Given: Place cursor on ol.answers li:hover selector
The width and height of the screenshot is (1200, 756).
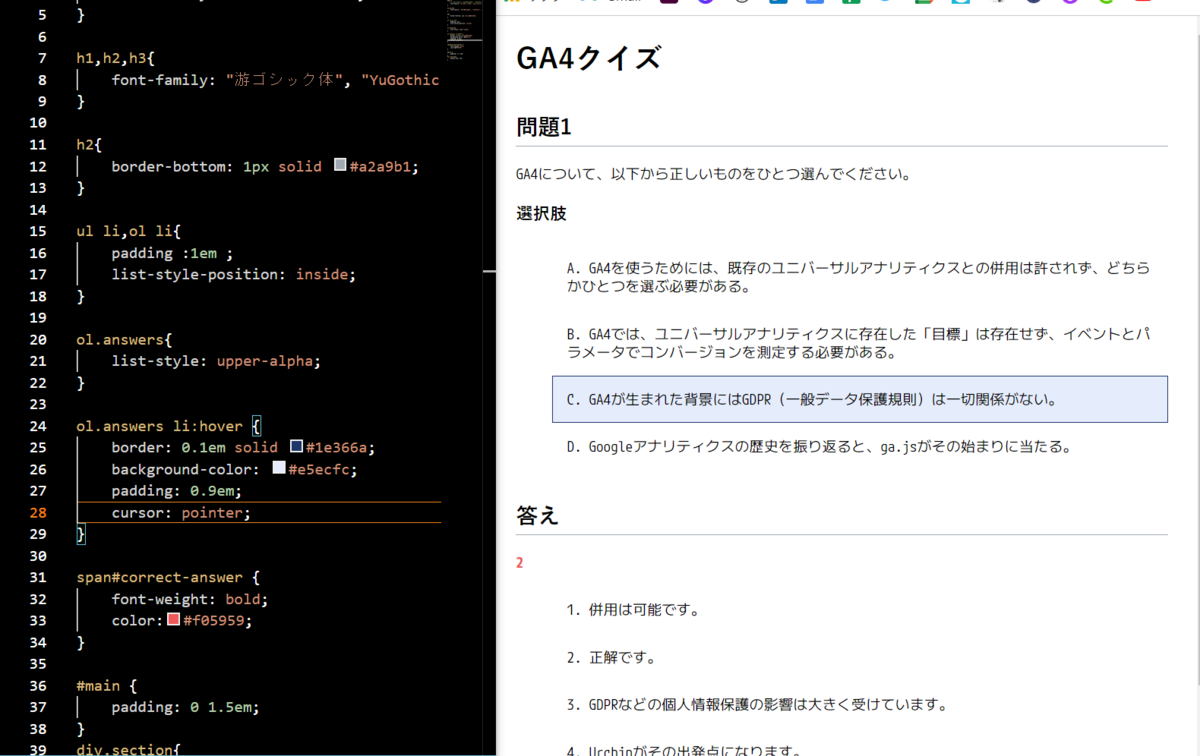Looking at the screenshot, I should click(x=168, y=426).
